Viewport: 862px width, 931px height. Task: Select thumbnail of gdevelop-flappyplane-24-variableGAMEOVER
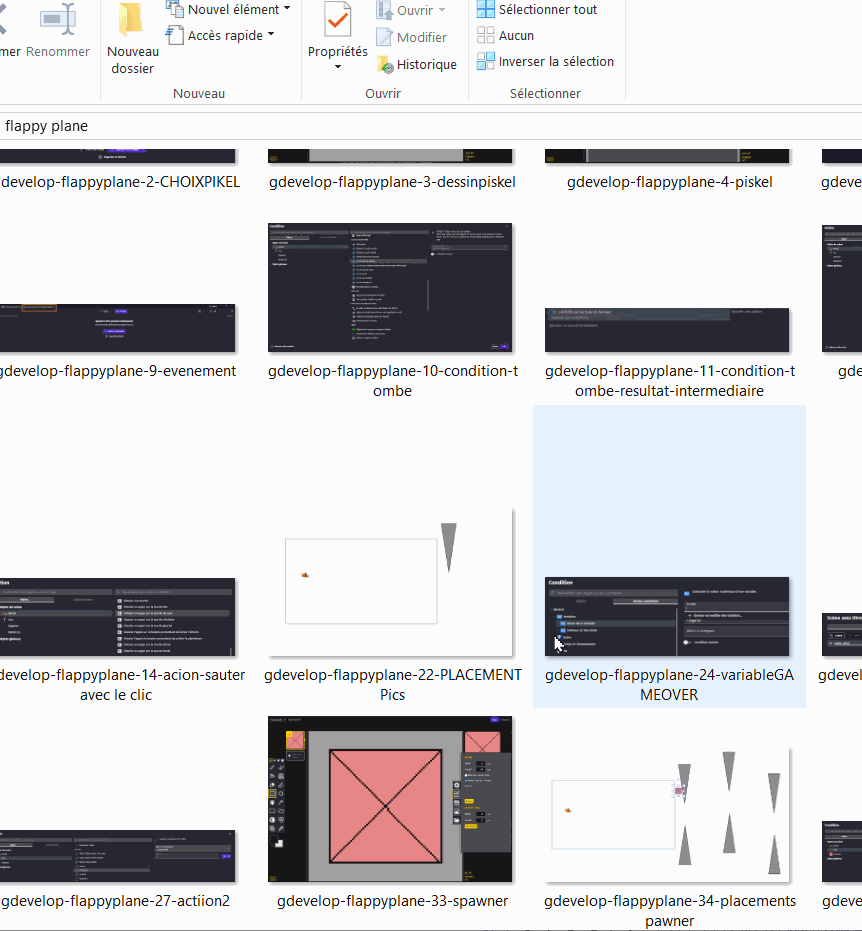[667, 616]
